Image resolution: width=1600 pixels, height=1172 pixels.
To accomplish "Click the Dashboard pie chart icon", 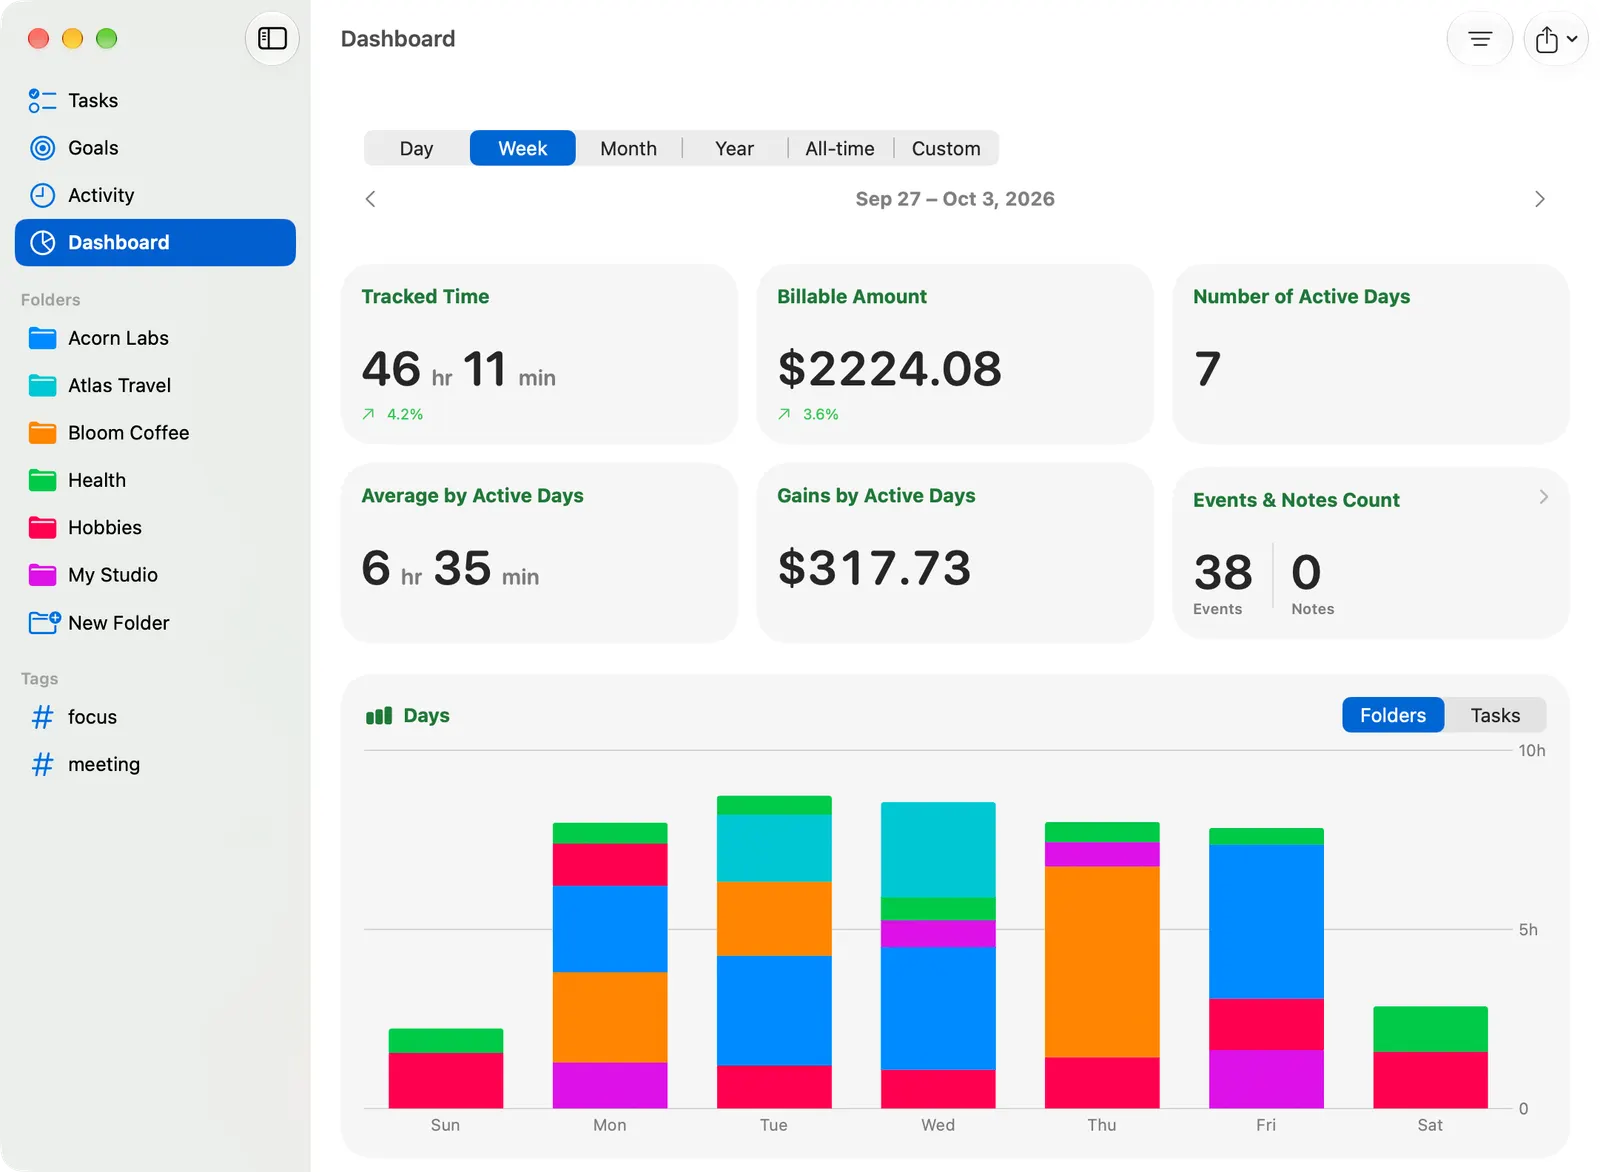I will click(42, 243).
